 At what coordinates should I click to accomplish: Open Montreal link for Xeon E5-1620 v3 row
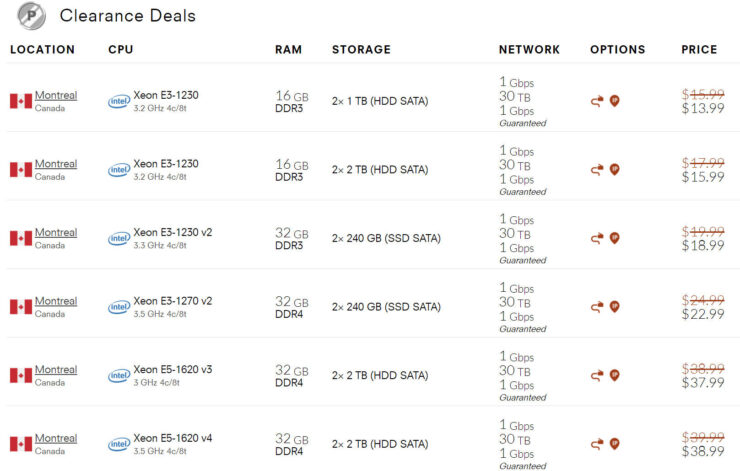click(56, 370)
